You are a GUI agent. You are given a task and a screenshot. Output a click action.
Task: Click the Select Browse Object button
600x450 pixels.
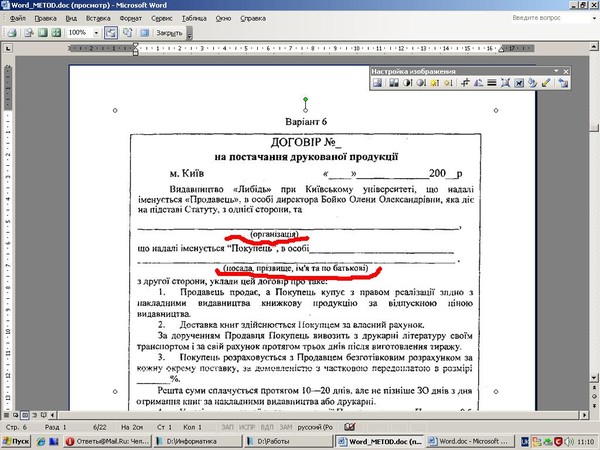tap(594, 396)
